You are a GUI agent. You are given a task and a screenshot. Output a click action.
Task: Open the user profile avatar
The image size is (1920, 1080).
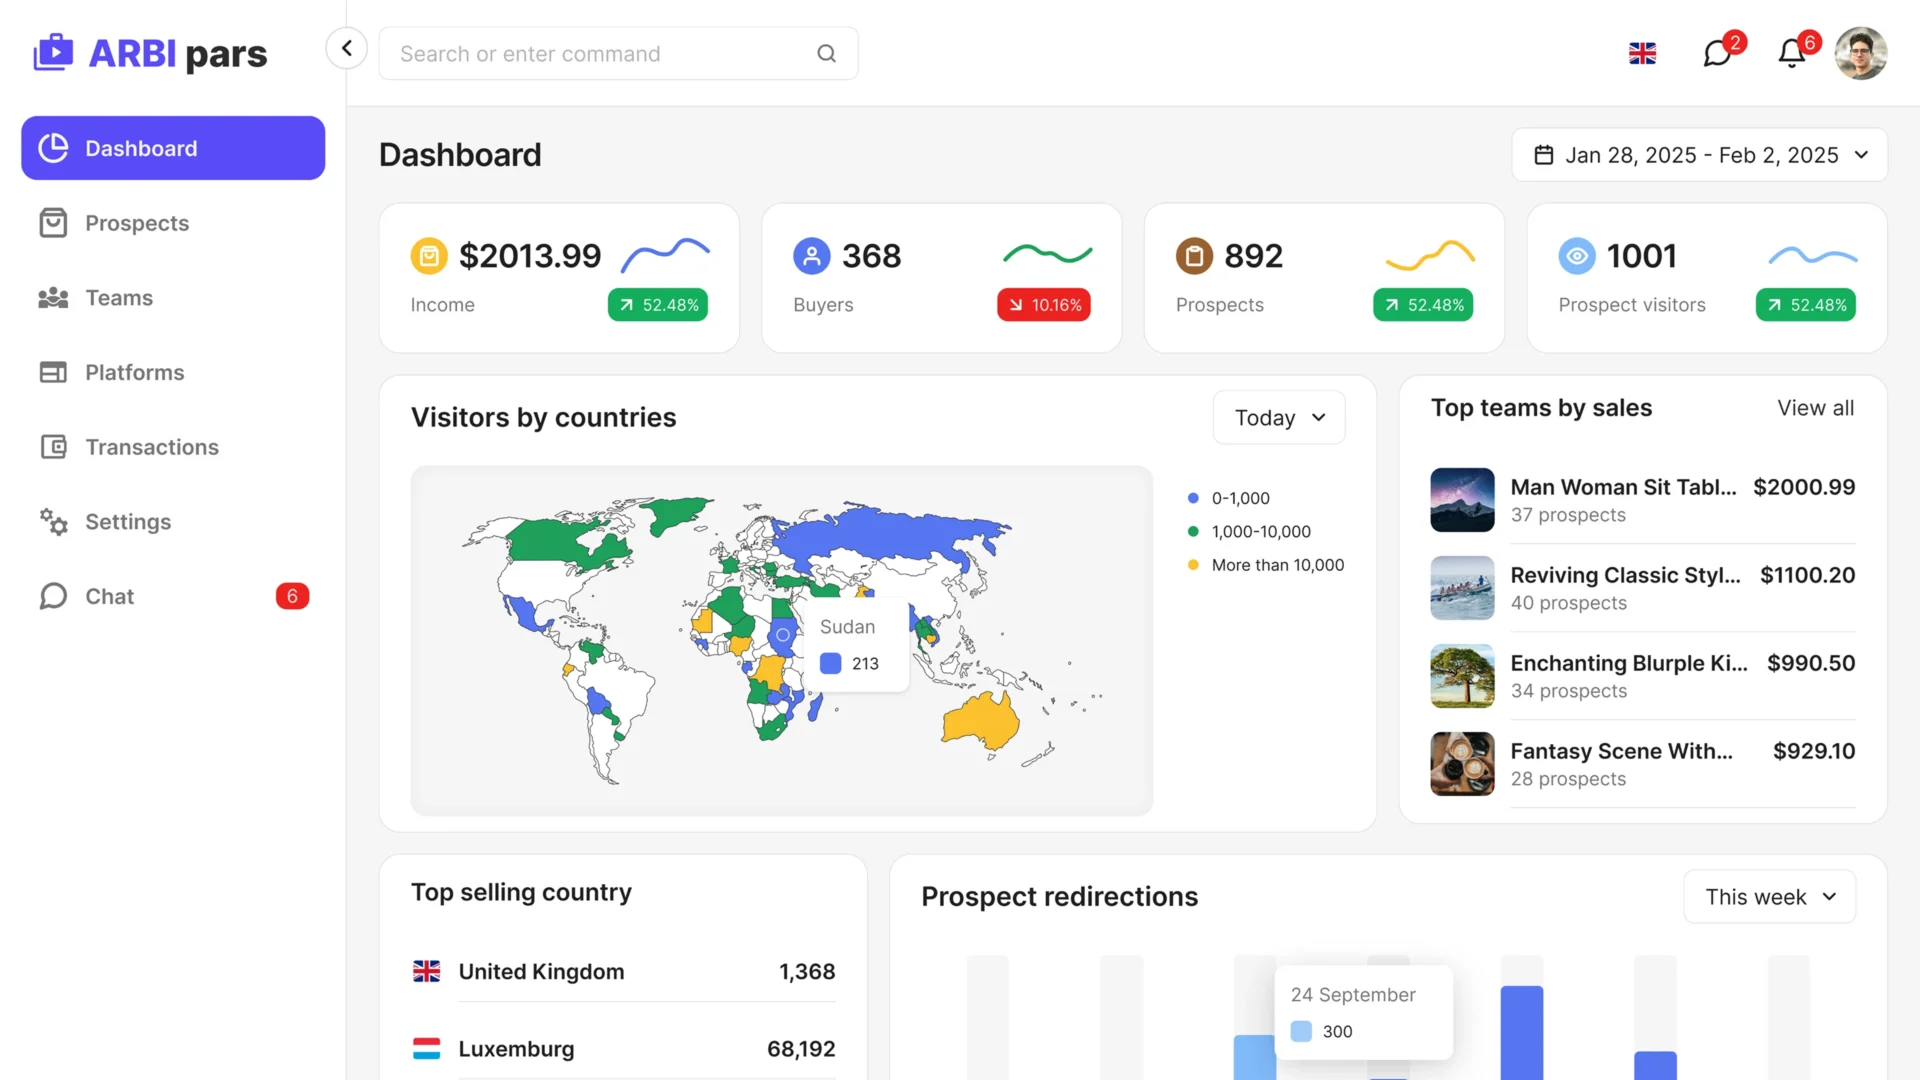tap(1861, 53)
